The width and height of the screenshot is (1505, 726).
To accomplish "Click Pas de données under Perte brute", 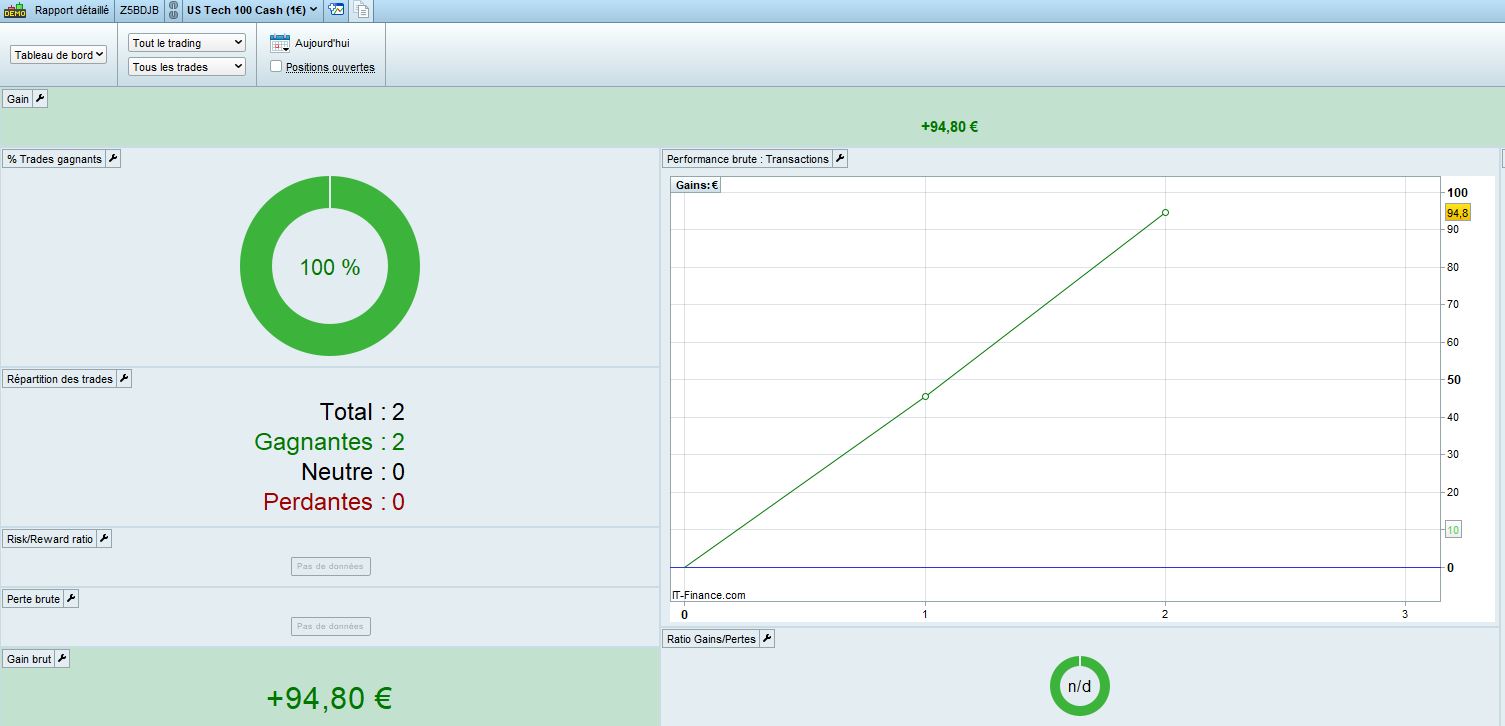I will coord(331,626).
